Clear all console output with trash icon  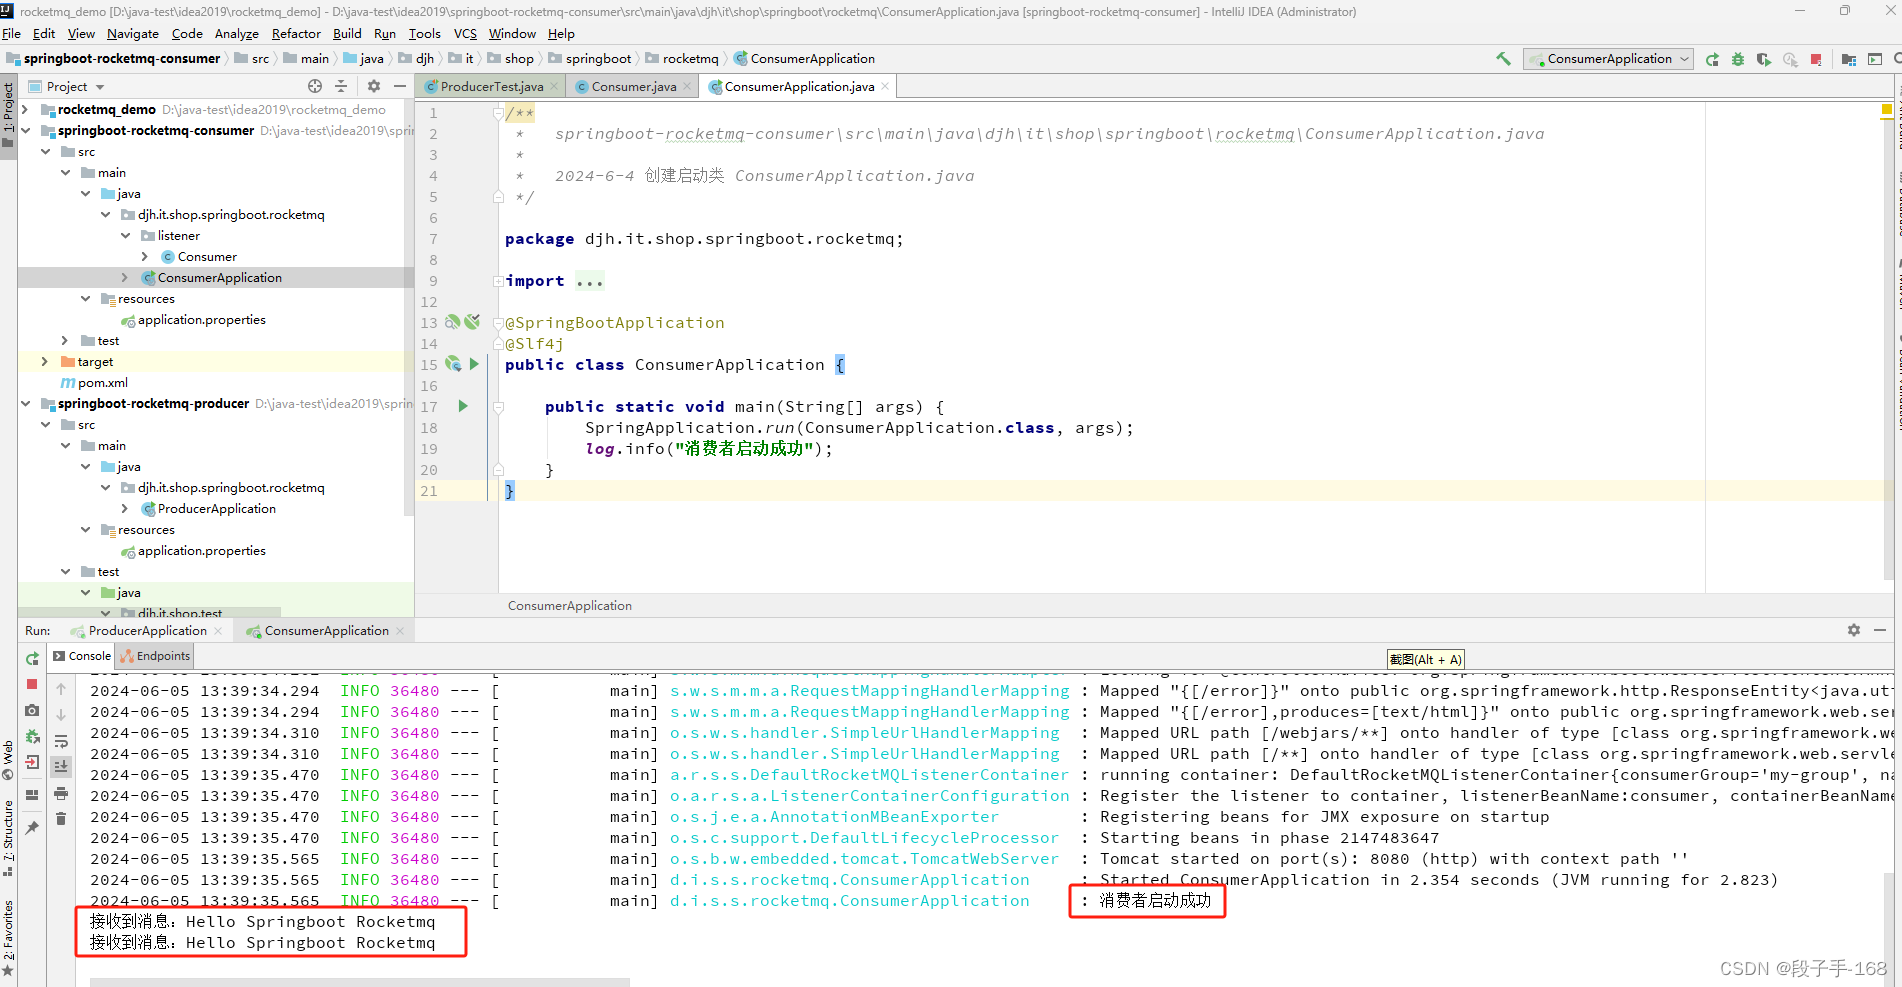61,819
